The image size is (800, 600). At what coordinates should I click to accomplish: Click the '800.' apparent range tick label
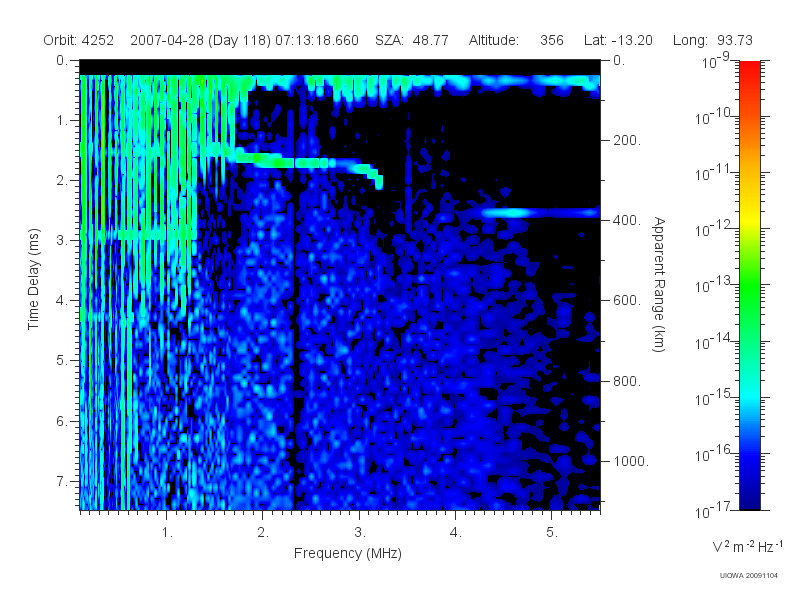click(x=627, y=381)
